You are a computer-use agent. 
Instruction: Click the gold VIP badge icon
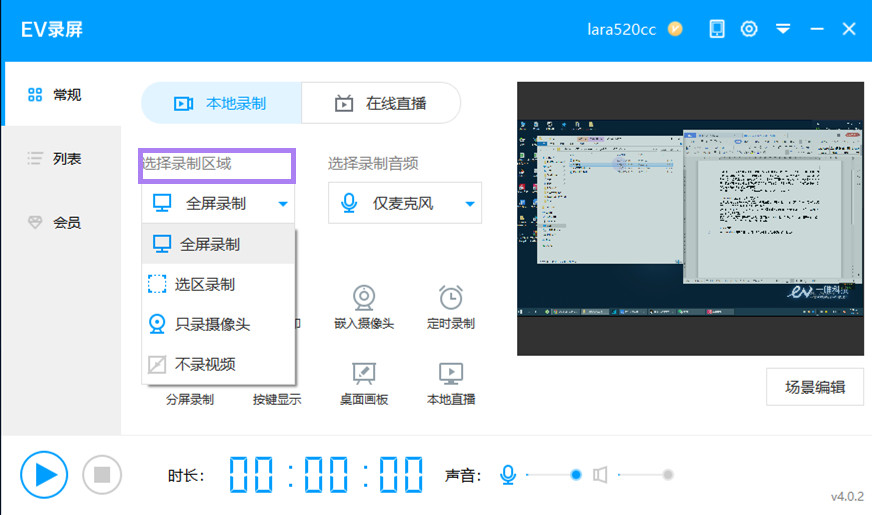pyautogui.click(x=675, y=29)
